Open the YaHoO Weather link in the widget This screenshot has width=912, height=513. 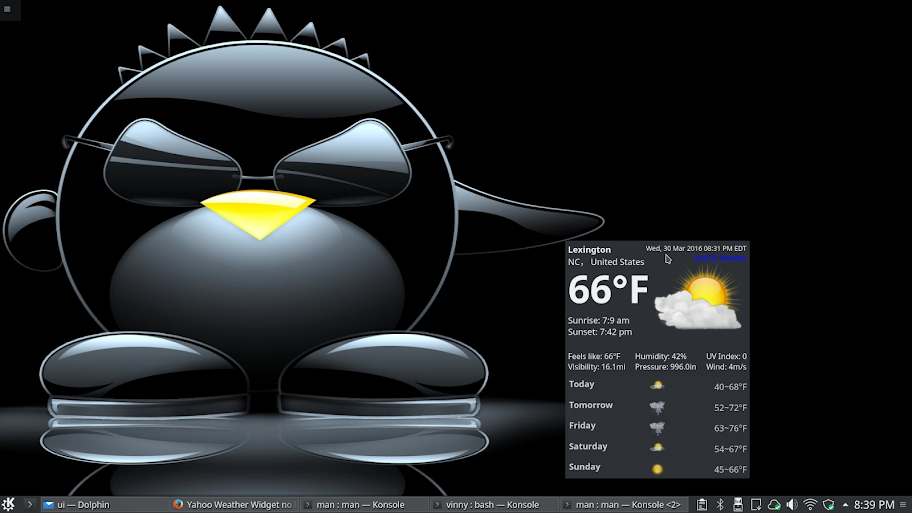point(719,258)
